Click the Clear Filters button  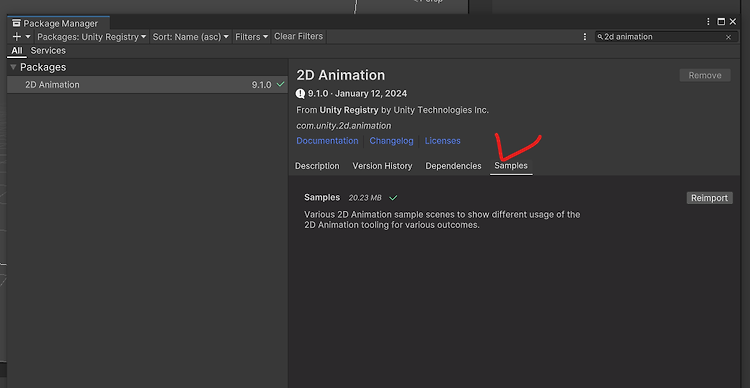[298, 36]
